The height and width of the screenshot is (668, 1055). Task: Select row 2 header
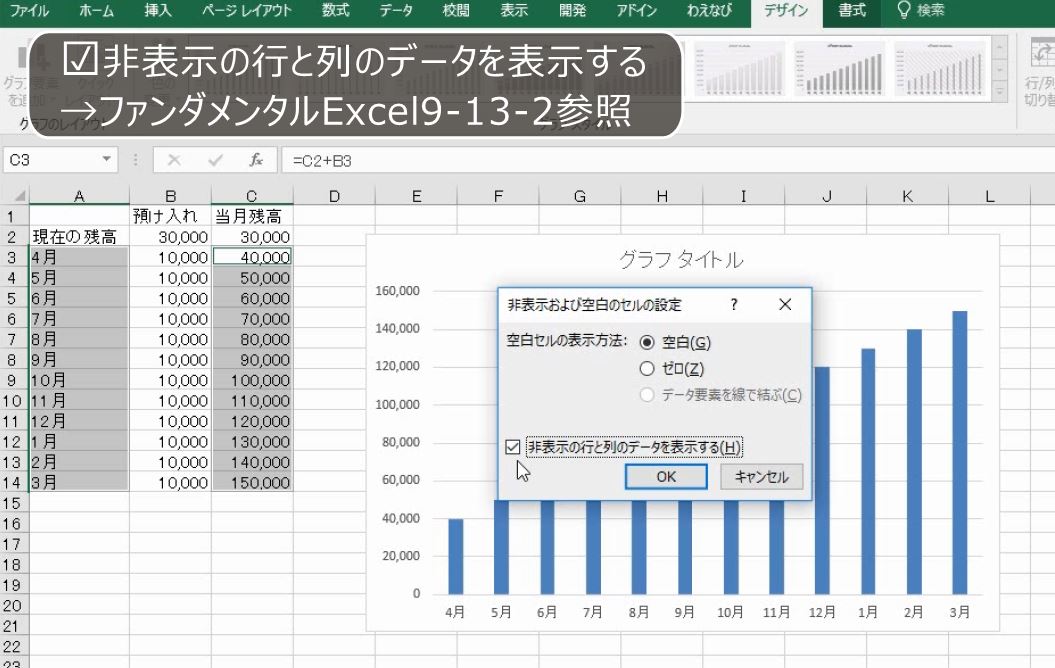tap(12, 237)
